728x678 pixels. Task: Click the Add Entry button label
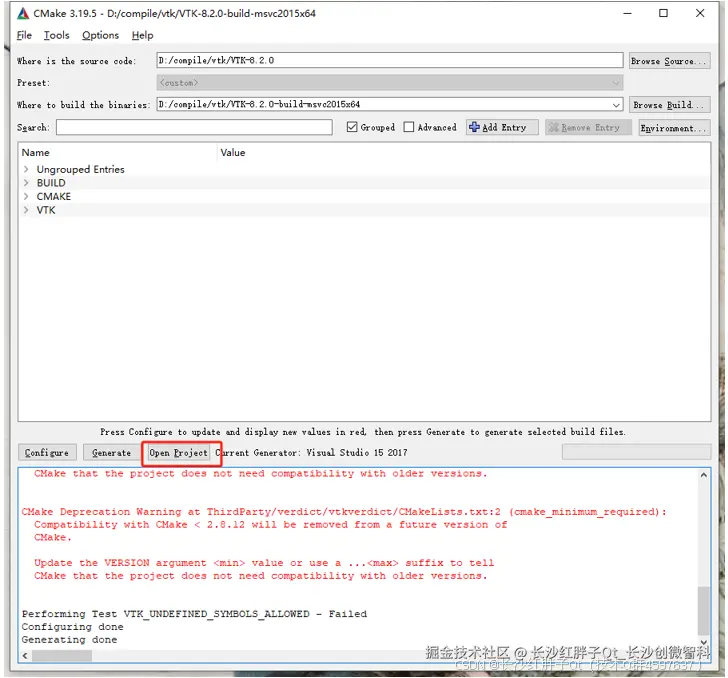pyautogui.click(x=504, y=127)
